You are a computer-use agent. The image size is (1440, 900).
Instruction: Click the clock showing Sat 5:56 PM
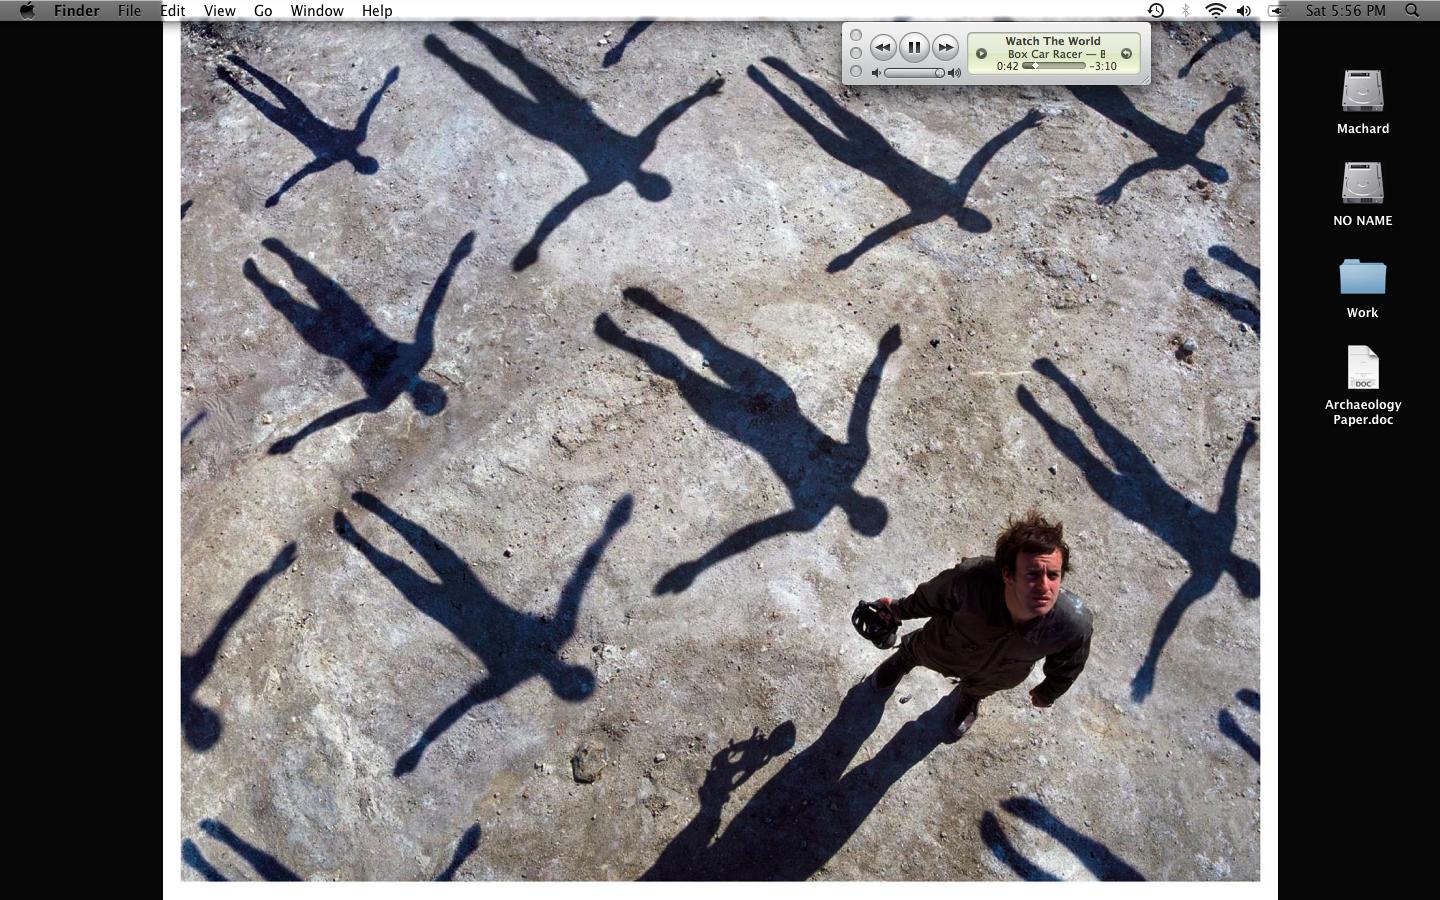pos(1346,10)
